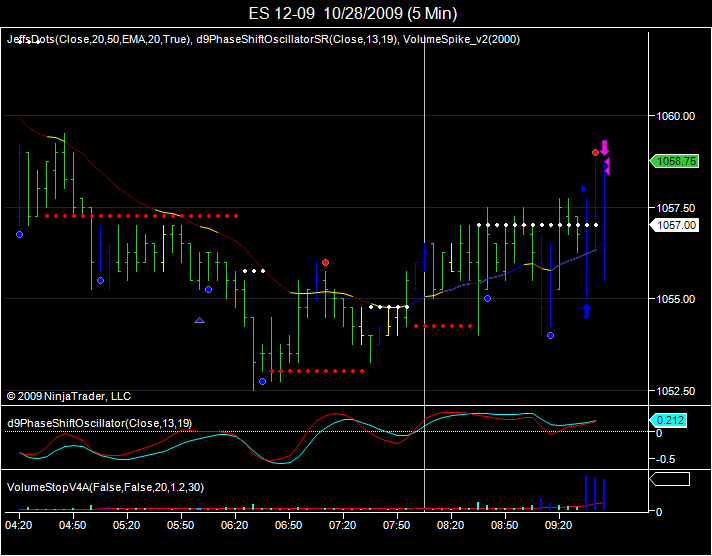The image size is (712, 556).
Task: Select the JeffsDots indicator label text
Action: coord(99,40)
